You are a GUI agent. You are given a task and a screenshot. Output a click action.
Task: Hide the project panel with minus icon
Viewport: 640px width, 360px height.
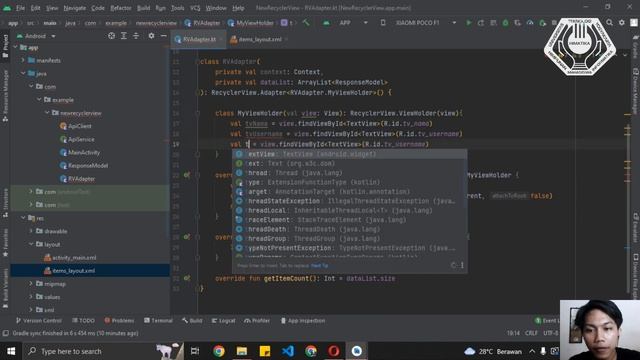pyautogui.click(x=163, y=36)
